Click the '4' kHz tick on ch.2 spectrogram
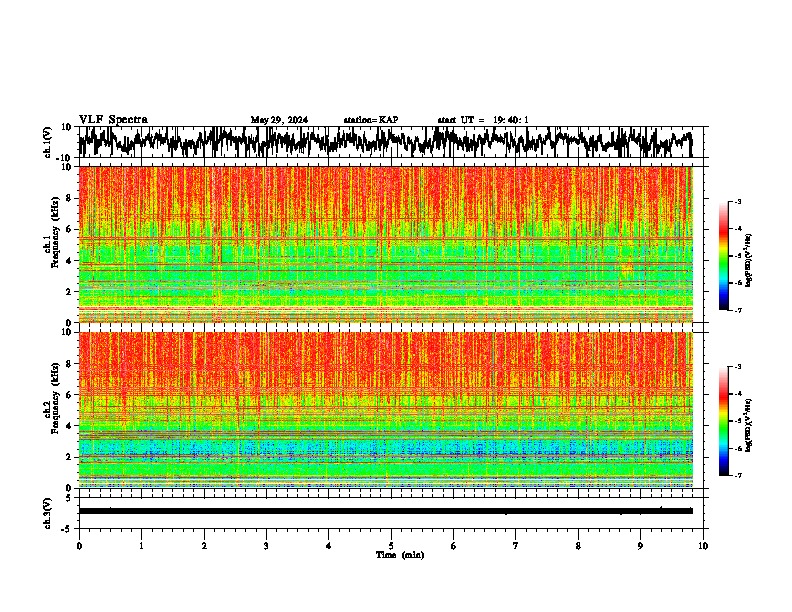The height and width of the screenshot is (612, 792). (x=70, y=426)
